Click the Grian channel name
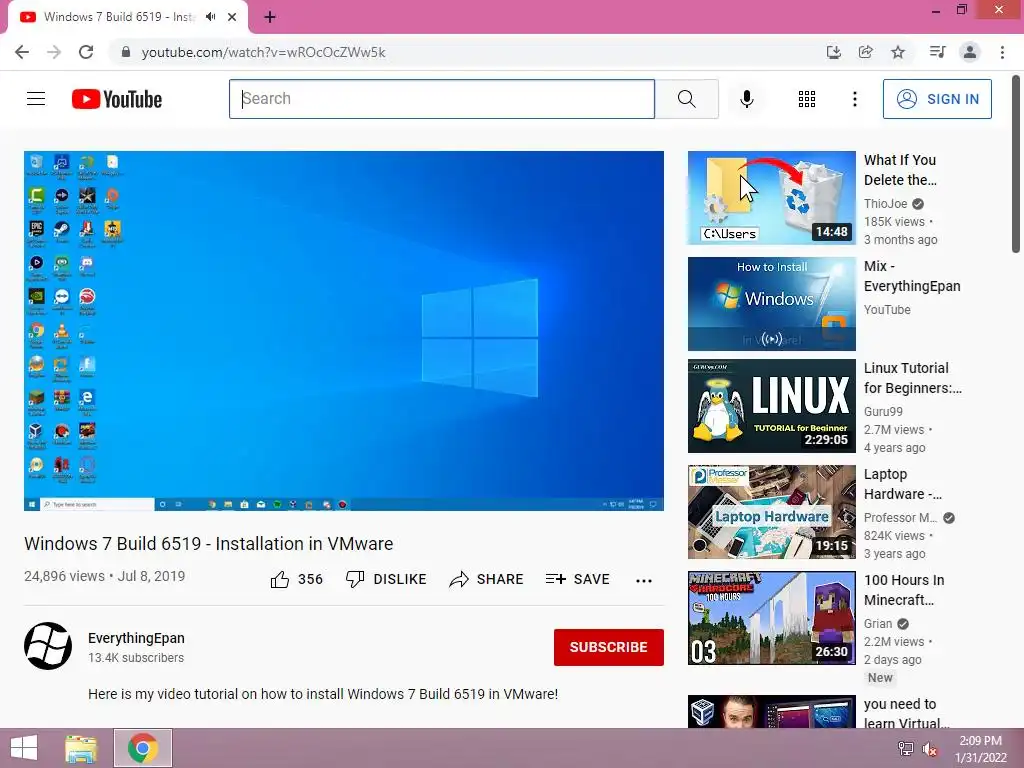 pyautogui.click(x=878, y=624)
